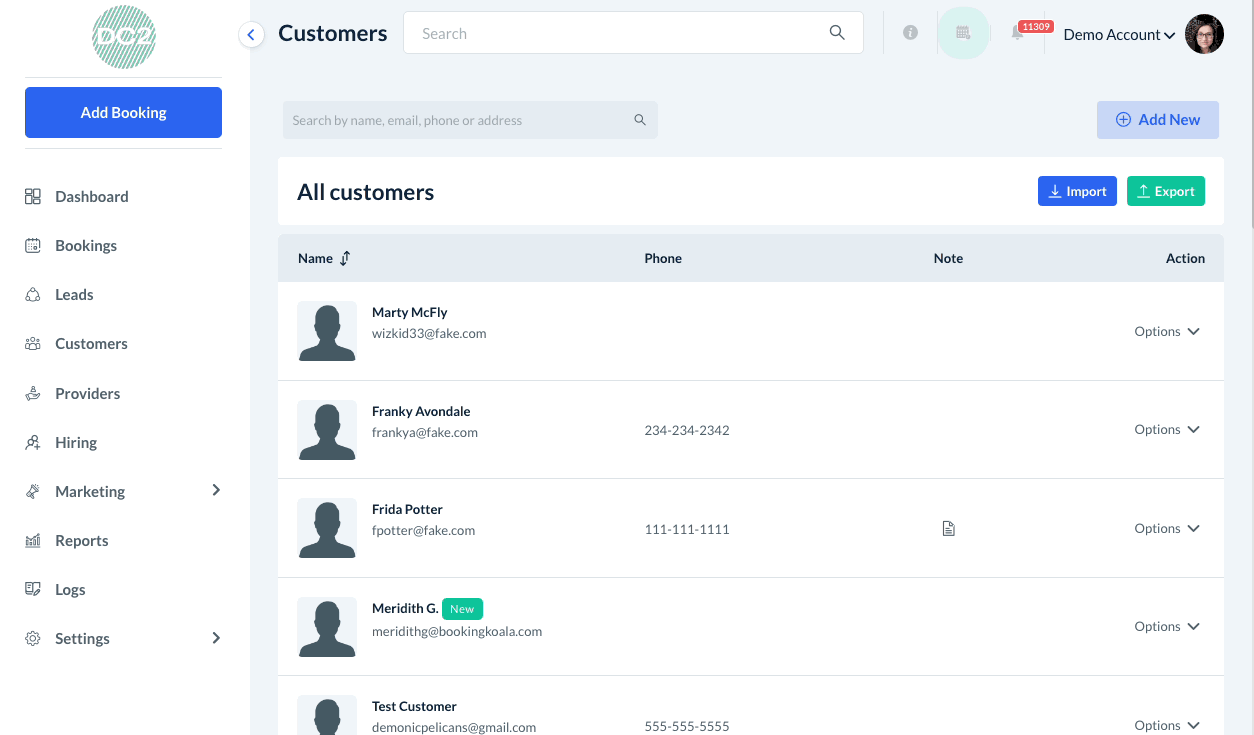Click the notification bell icon
This screenshot has height=735, width=1254.
[x=1017, y=33]
